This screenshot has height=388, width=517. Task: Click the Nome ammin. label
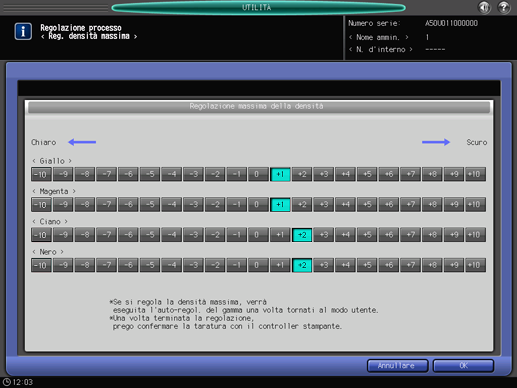click(x=378, y=37)
